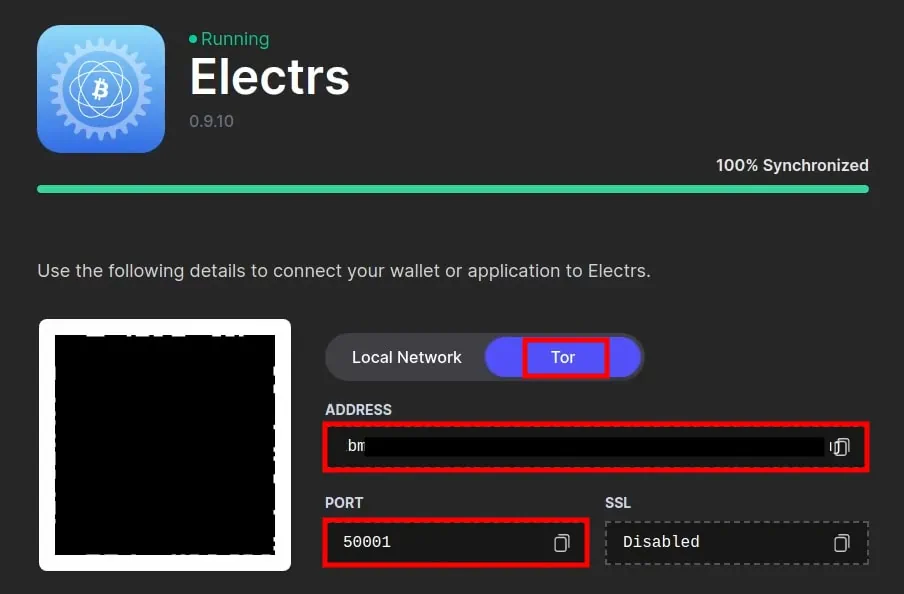
Task: Click the green Running status dot
Action: 193,39
